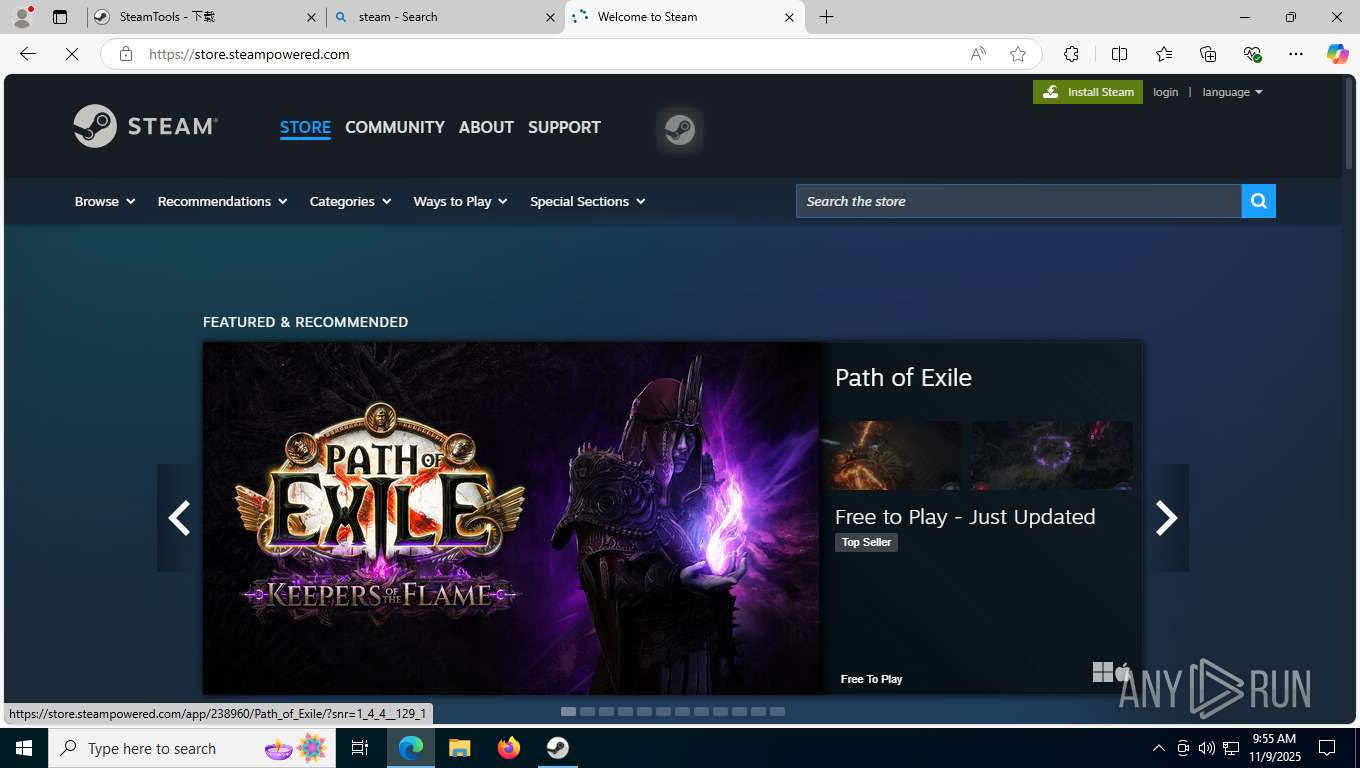The height and width of the screenshot is (768, 1360).
Task: Select the fifth carousel page indicator
Action: (x=644, y=712)
